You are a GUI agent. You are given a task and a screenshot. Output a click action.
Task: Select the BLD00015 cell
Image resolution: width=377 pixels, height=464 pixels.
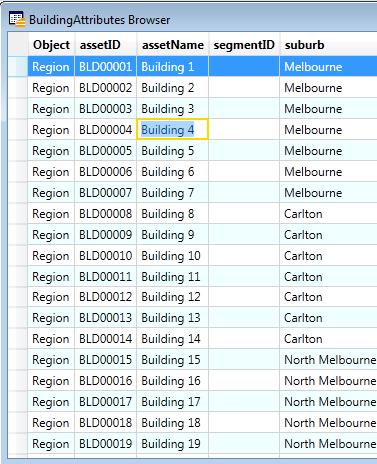[106, 360]
